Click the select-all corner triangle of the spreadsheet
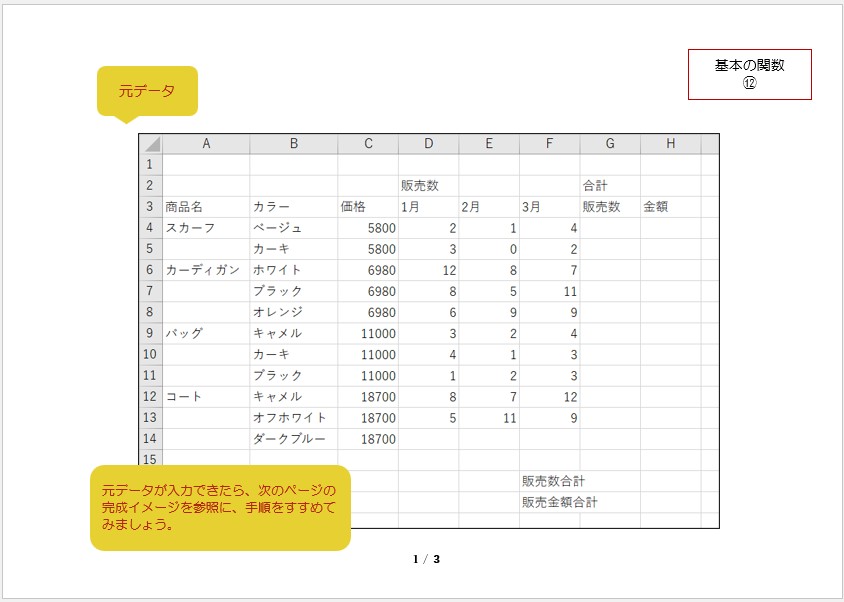This screenshot has width=844, height=602. click(x=151, y=144)
